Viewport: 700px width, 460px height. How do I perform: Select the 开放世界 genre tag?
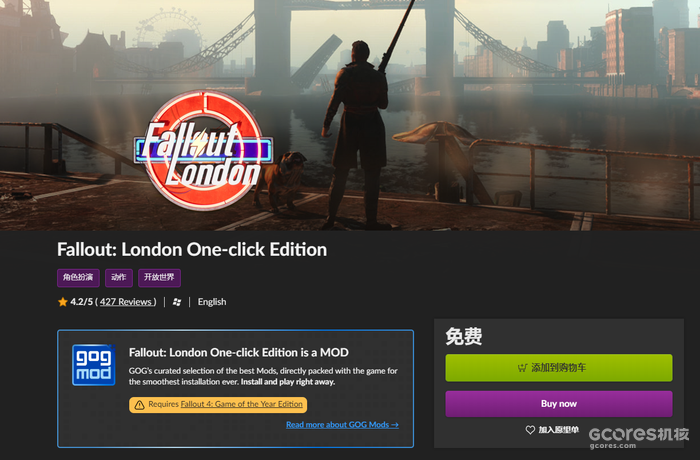(159, 278)
